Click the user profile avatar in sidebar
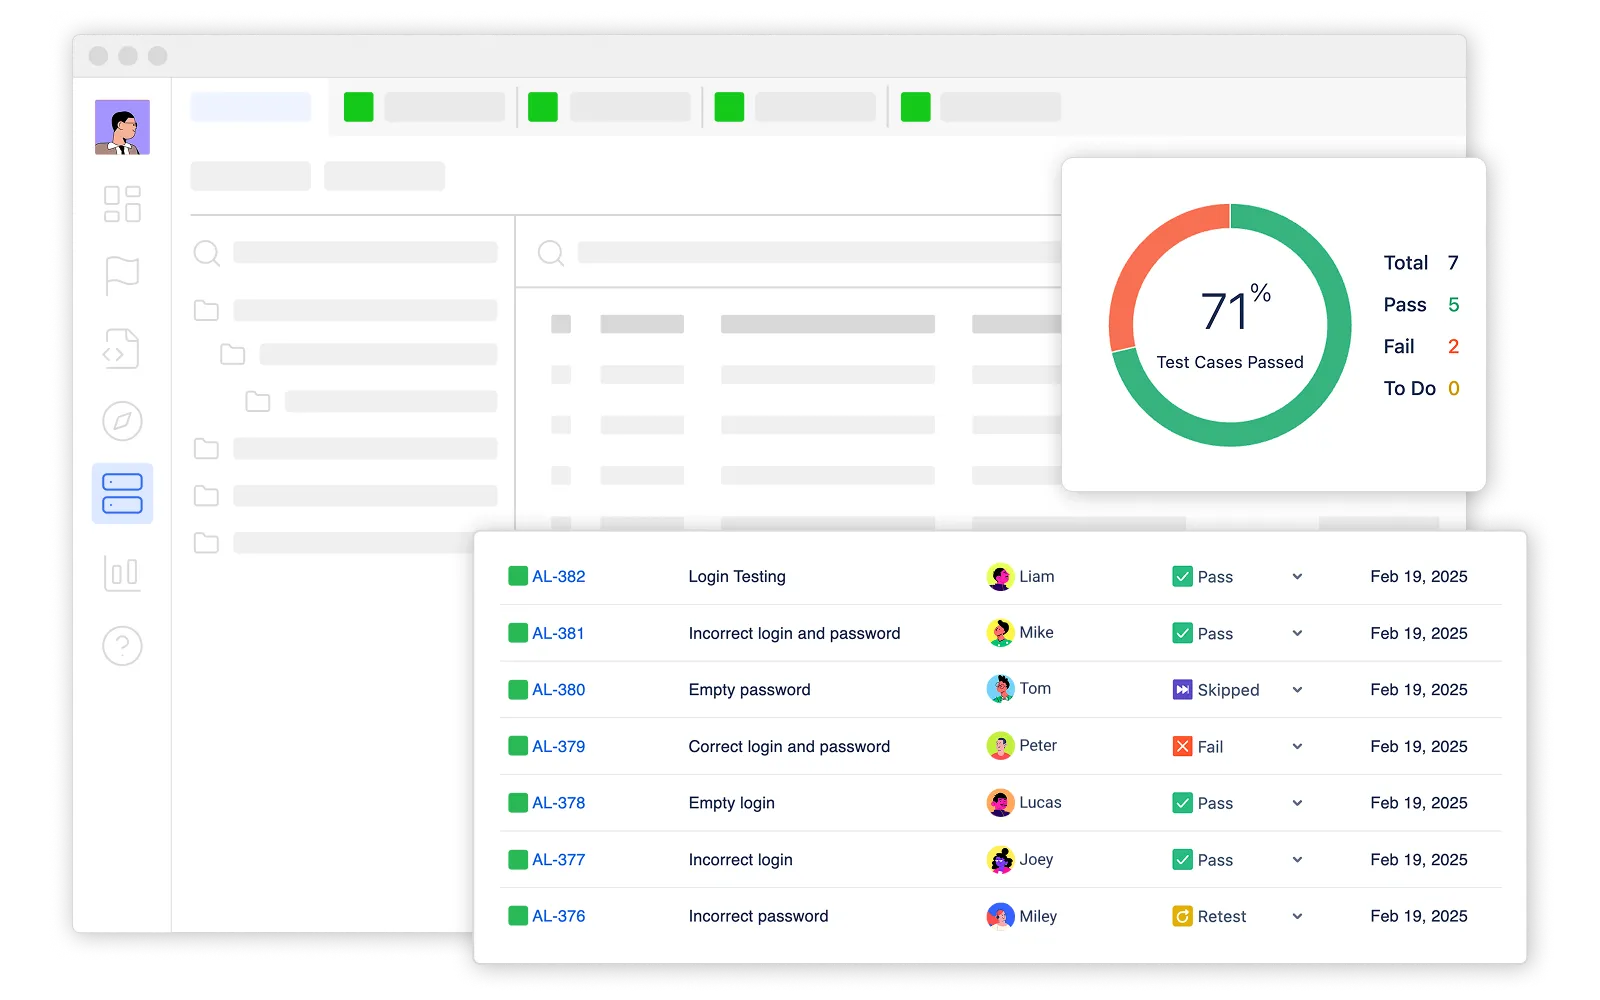 click(x=122, y=127)
